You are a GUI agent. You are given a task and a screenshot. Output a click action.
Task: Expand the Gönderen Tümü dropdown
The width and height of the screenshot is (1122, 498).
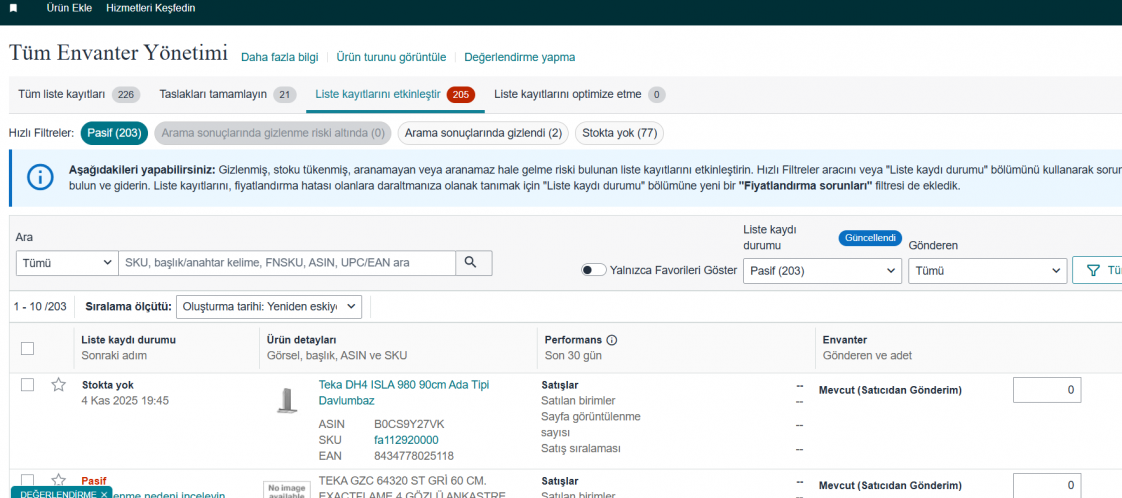[987, 271]
